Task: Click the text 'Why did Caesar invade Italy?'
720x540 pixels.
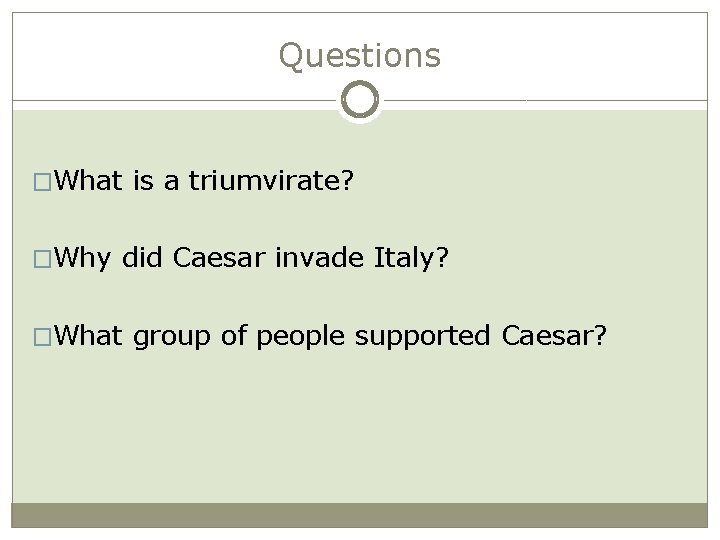Action: click(251, 258)
